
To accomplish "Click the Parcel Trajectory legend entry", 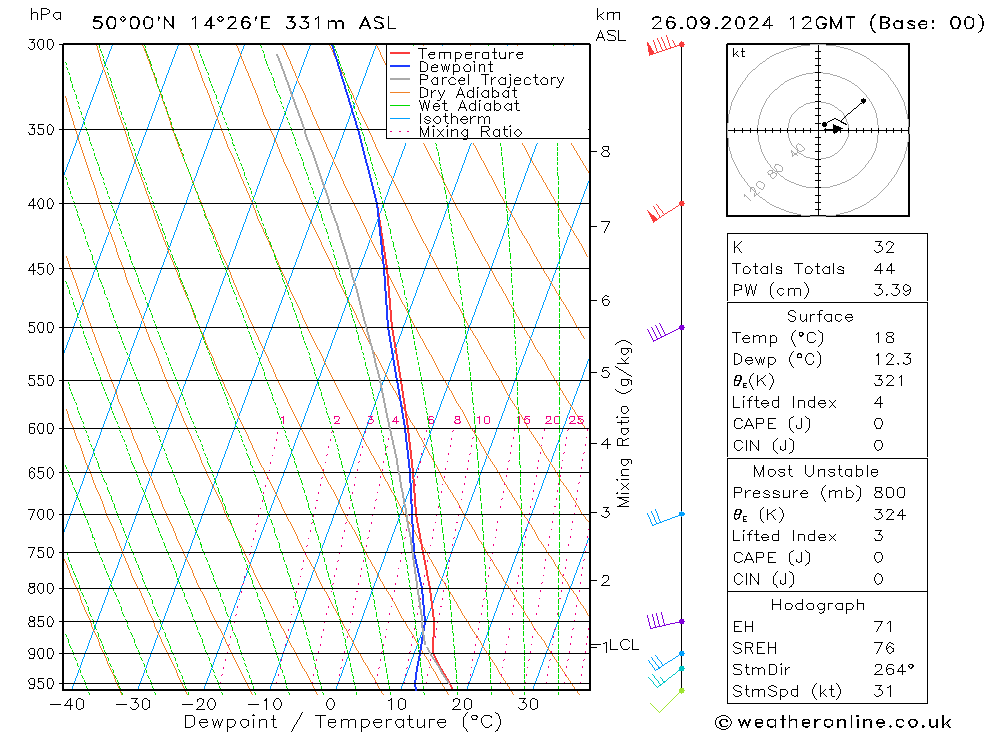I will click(x=477, y=80).
